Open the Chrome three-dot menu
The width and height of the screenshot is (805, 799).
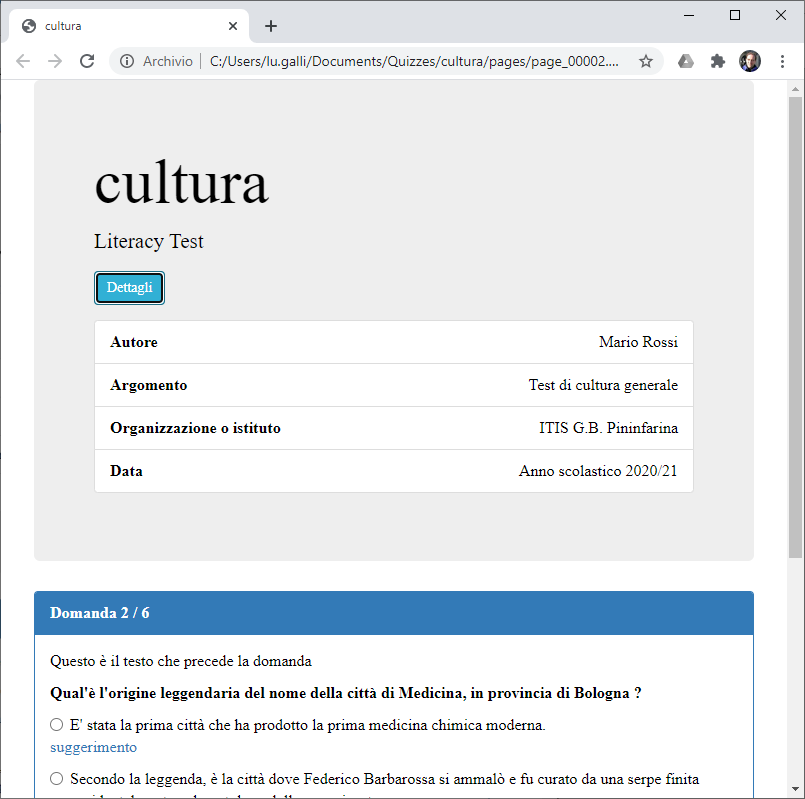[x=782, y=62]
